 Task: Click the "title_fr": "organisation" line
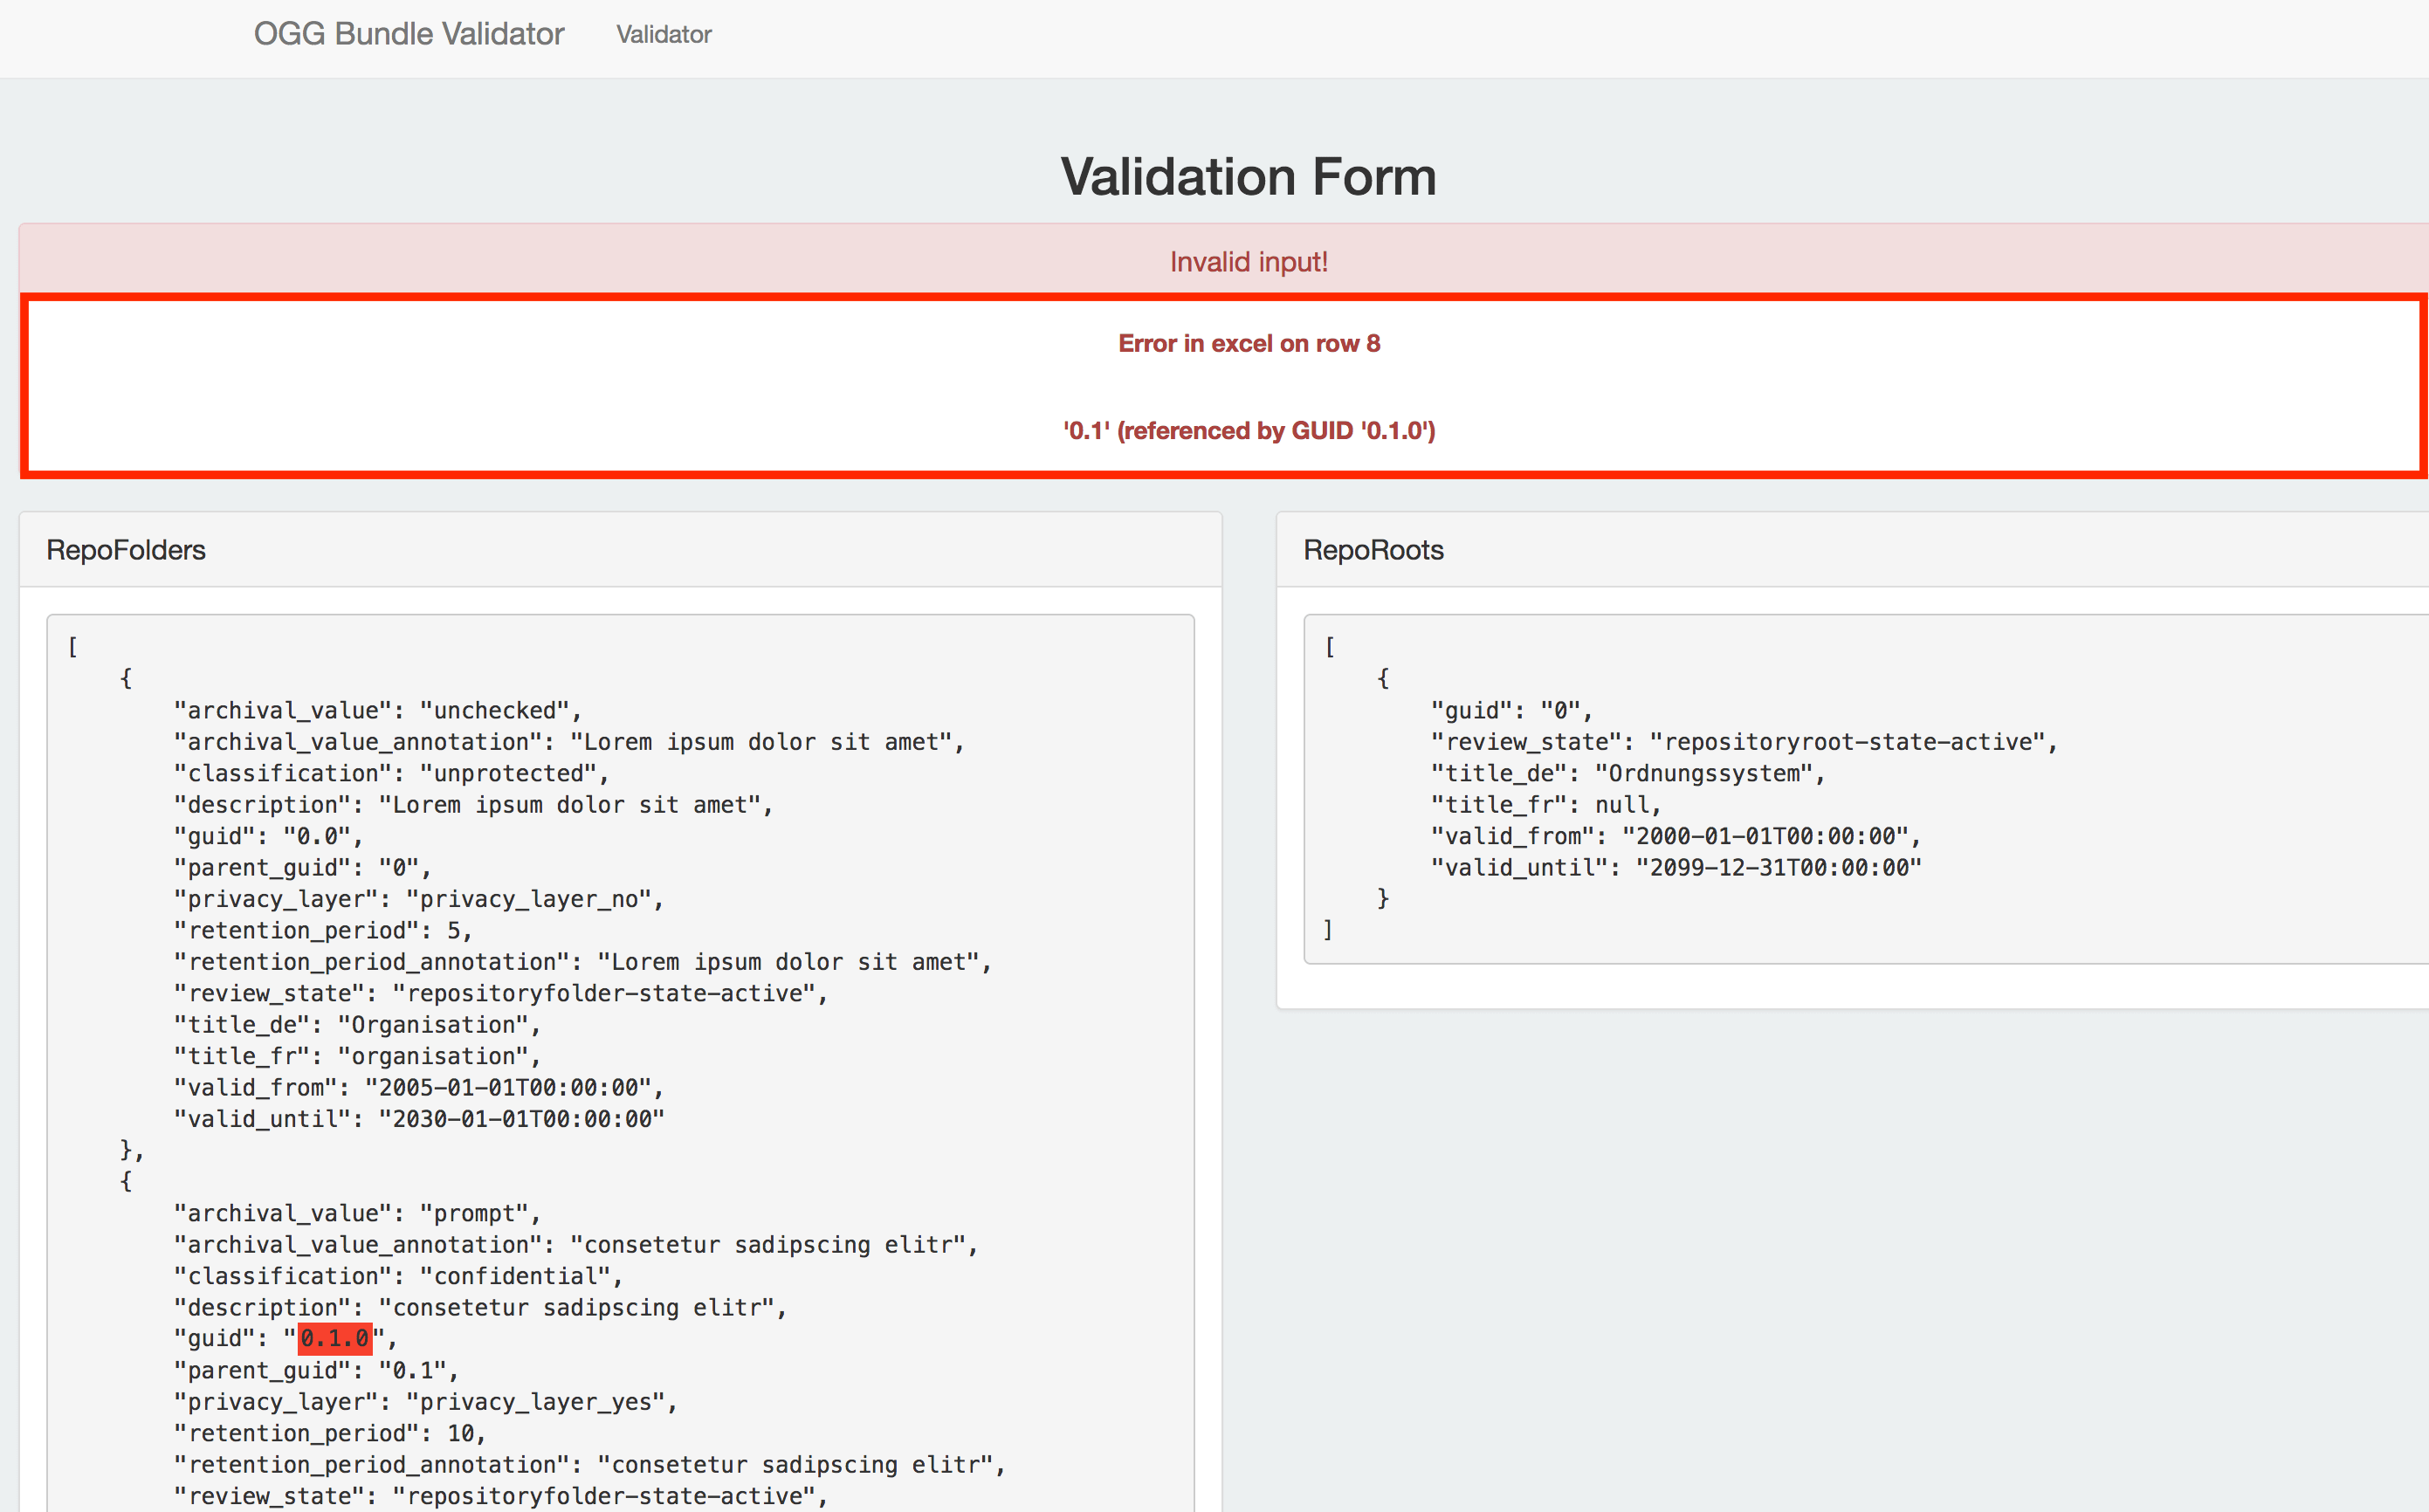point(357,1056)
